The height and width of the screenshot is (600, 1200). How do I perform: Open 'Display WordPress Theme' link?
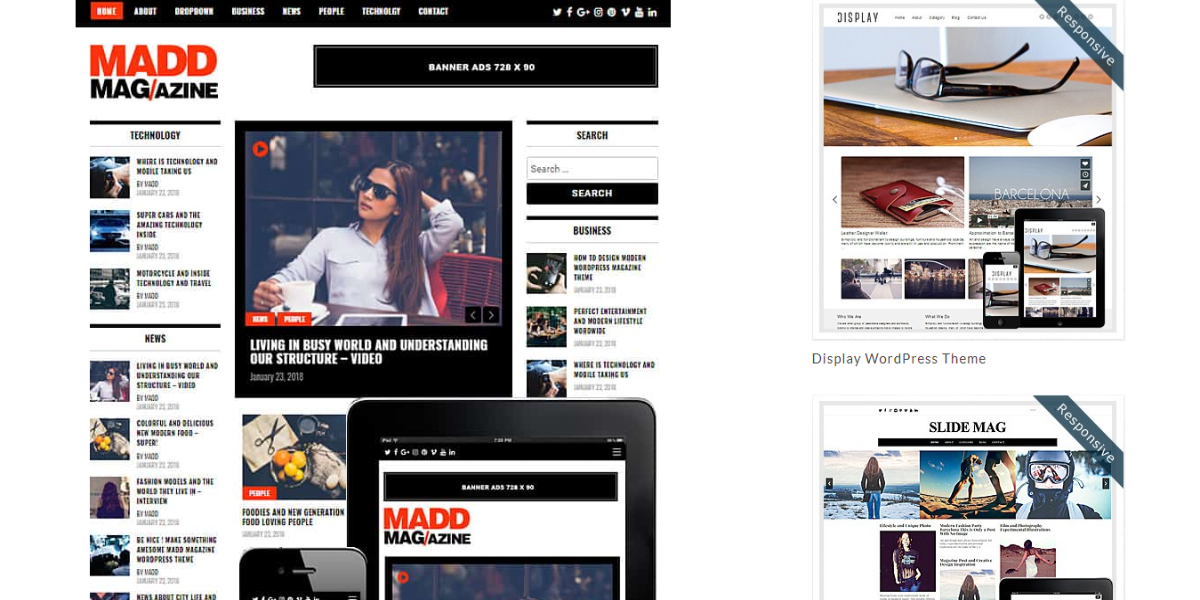pos(899,358)
